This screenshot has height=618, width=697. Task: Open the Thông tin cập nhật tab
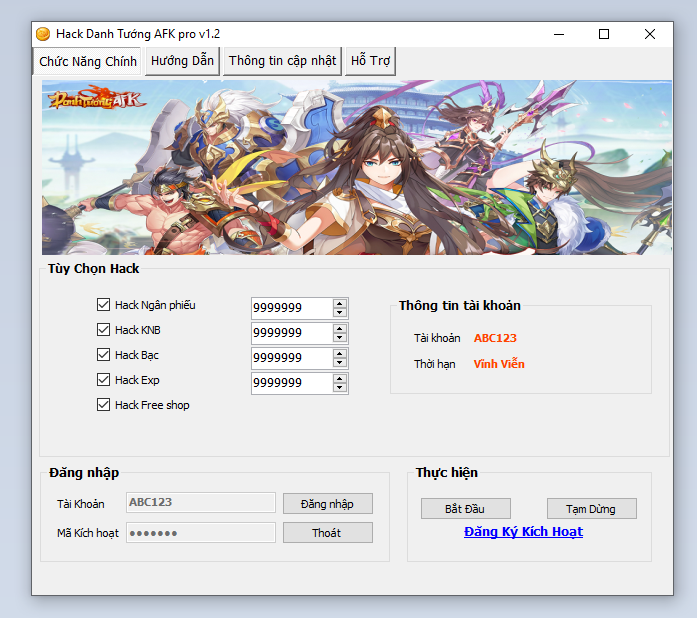pyautogui.click(x=282, y=61)
